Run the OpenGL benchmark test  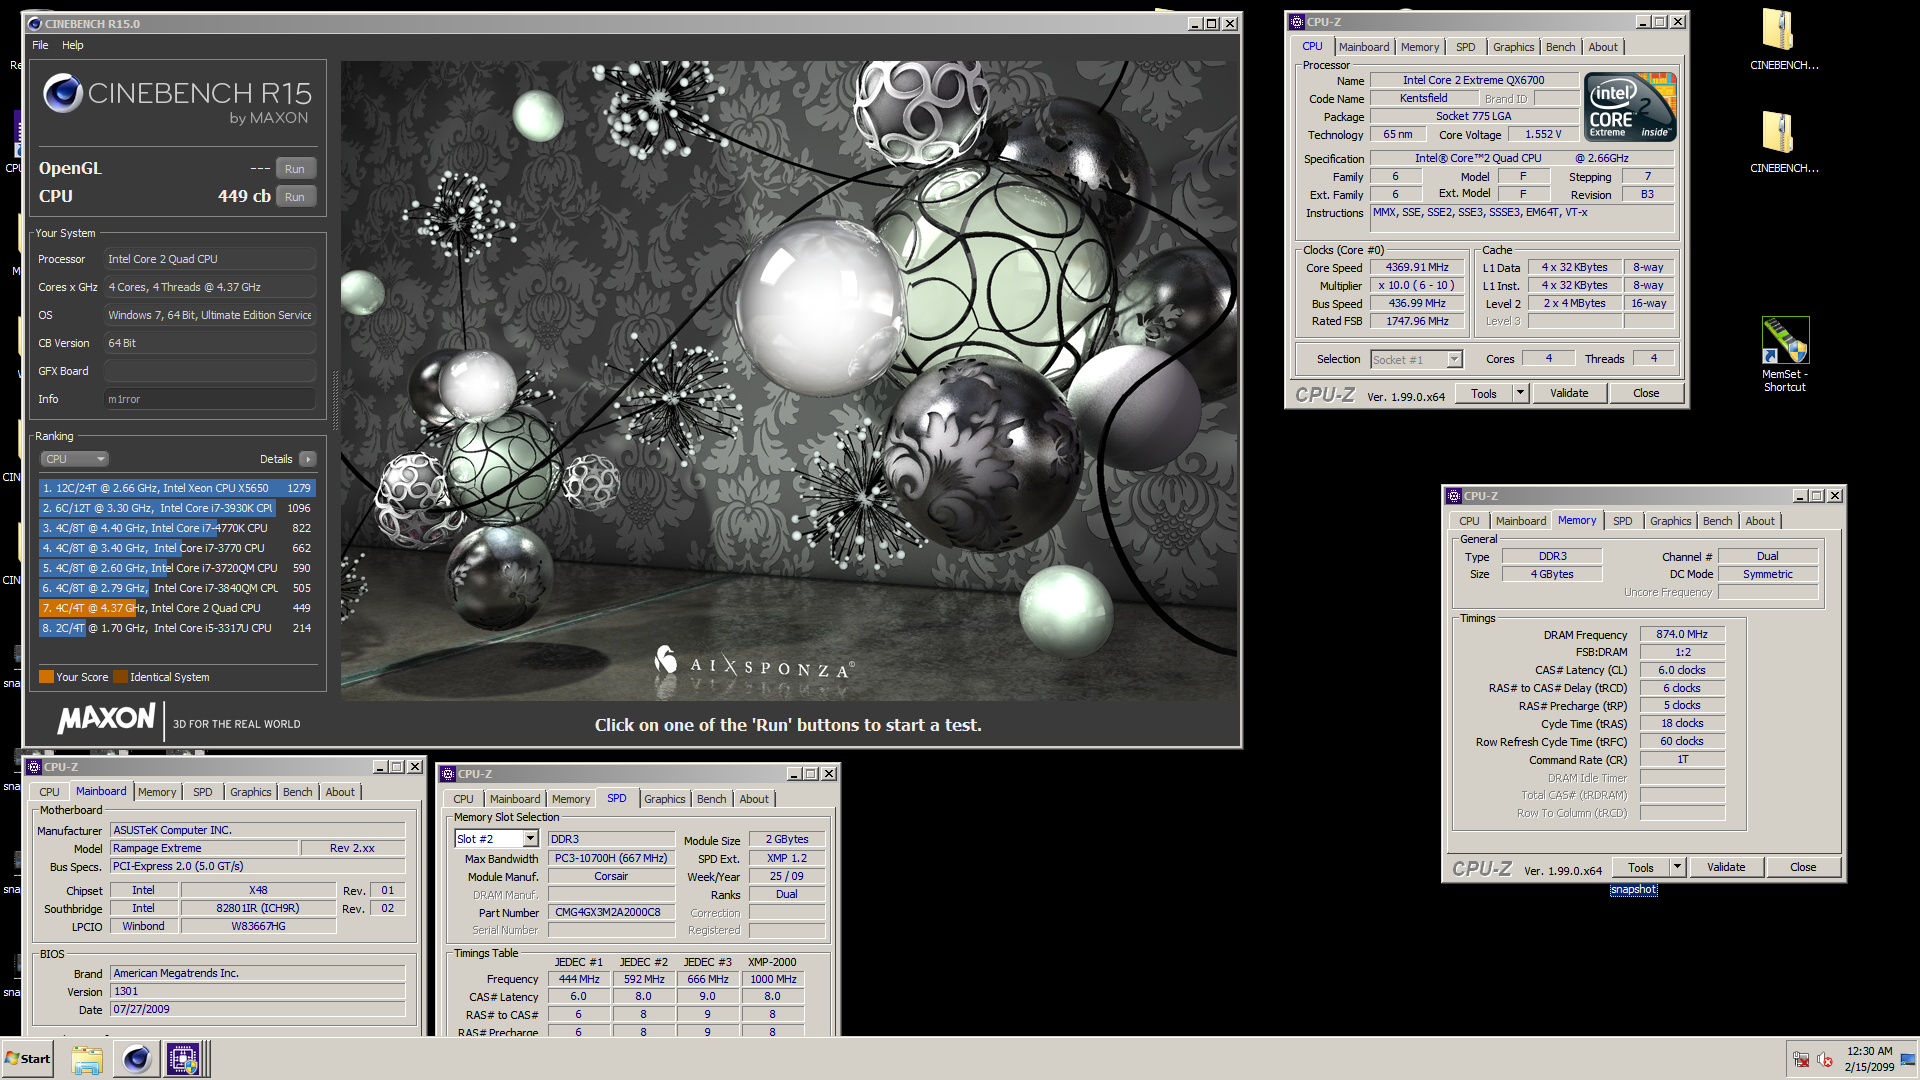(295, 169)
